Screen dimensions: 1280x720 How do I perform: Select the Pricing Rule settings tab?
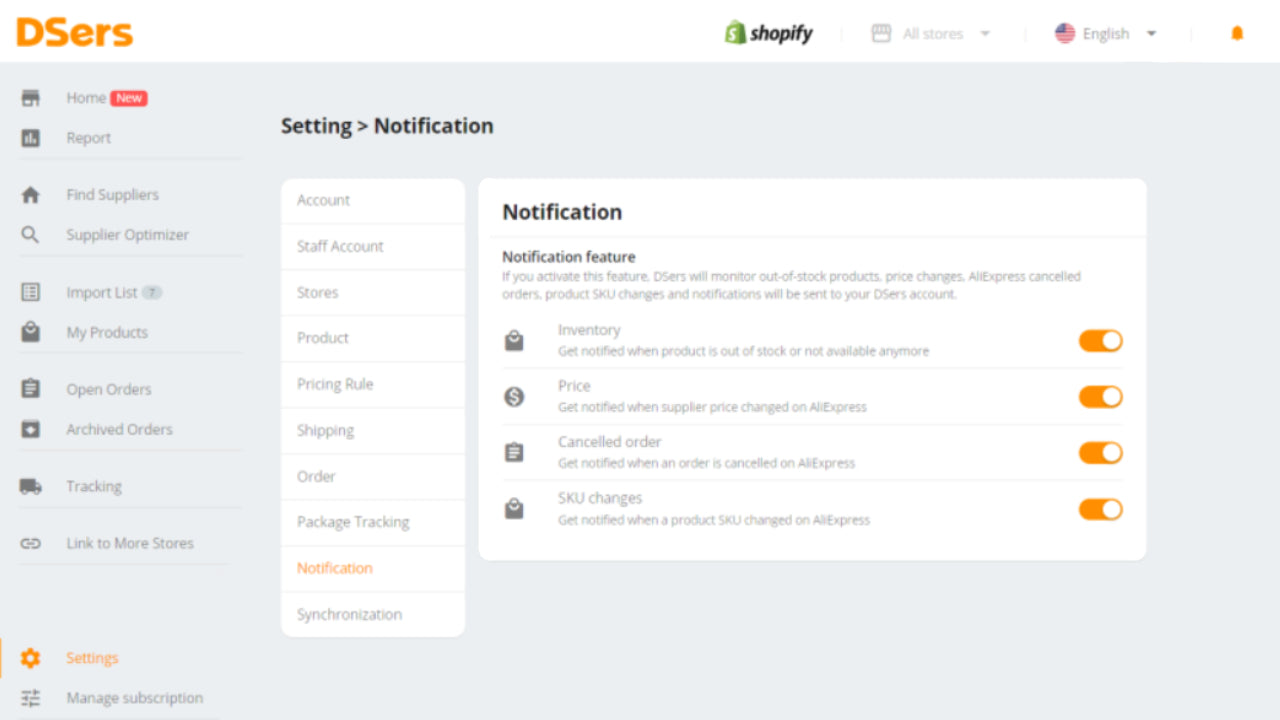coord(335,384)
